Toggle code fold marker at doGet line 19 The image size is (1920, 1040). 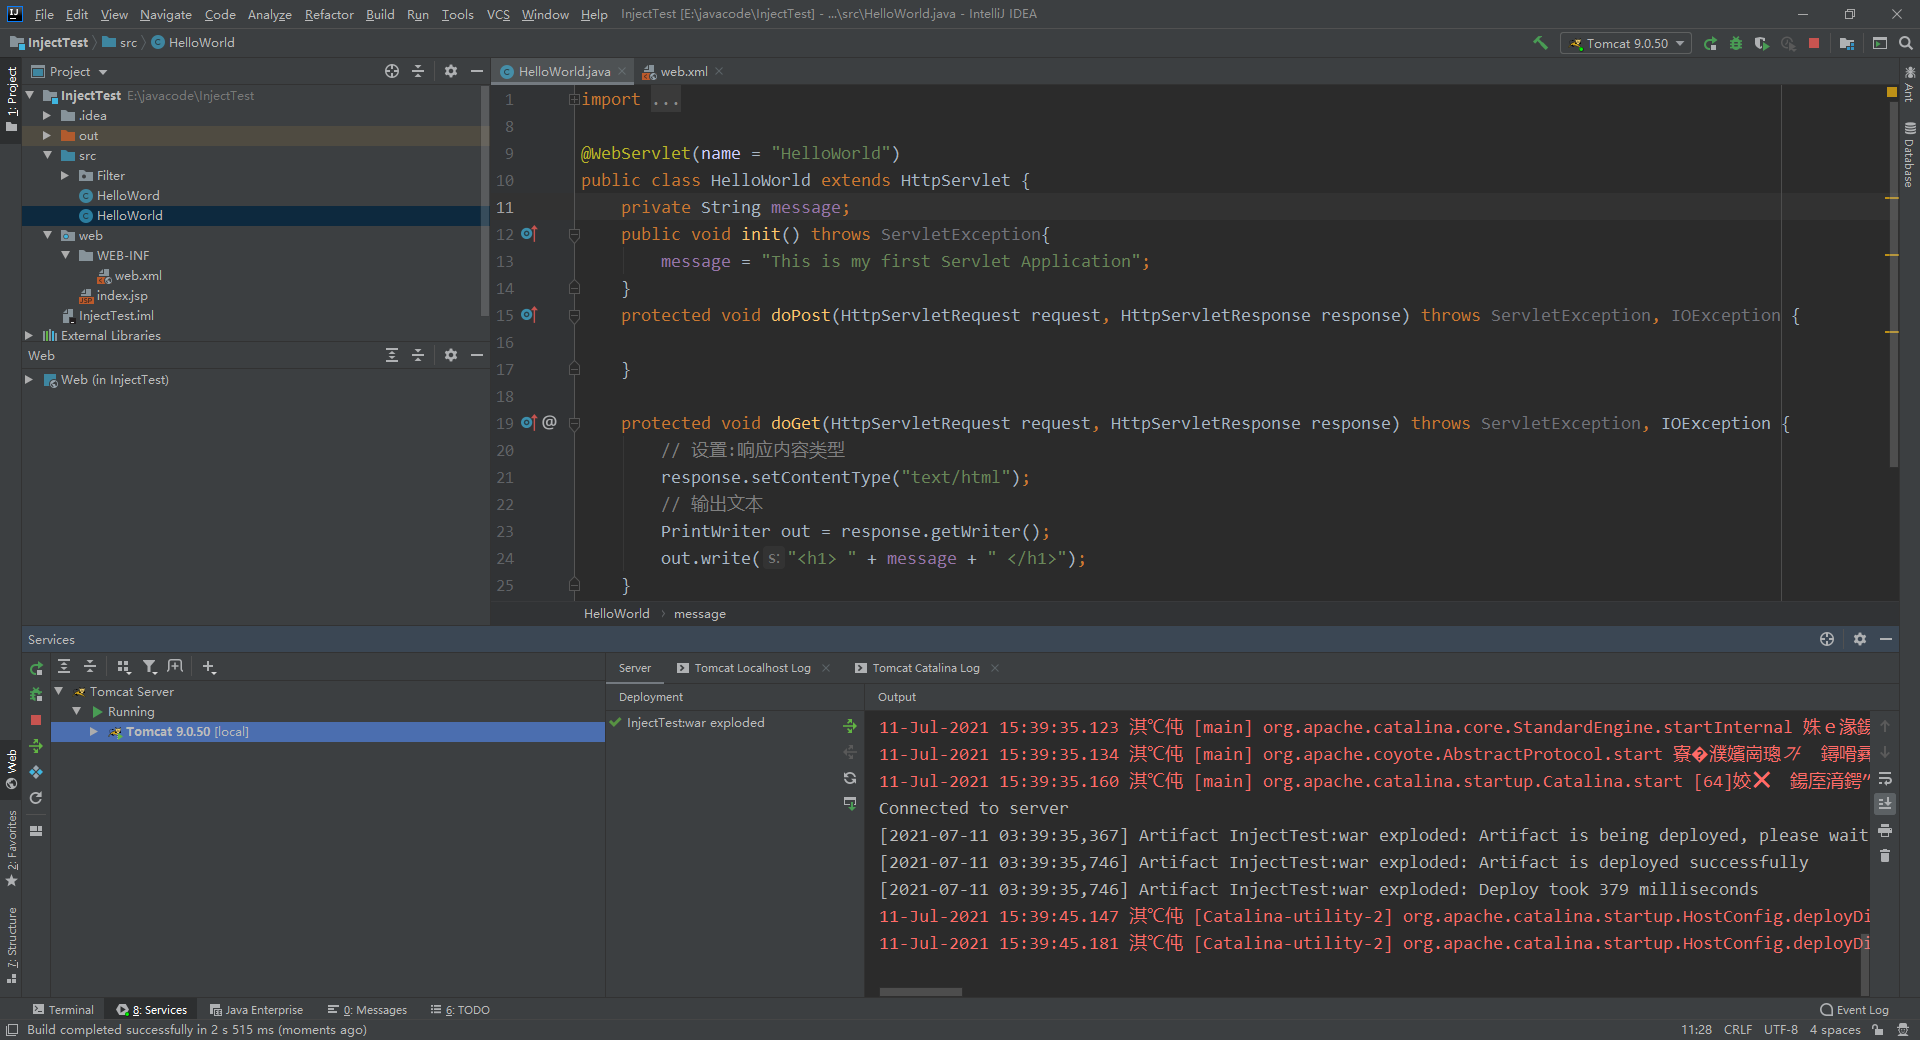tap(574, 423)
